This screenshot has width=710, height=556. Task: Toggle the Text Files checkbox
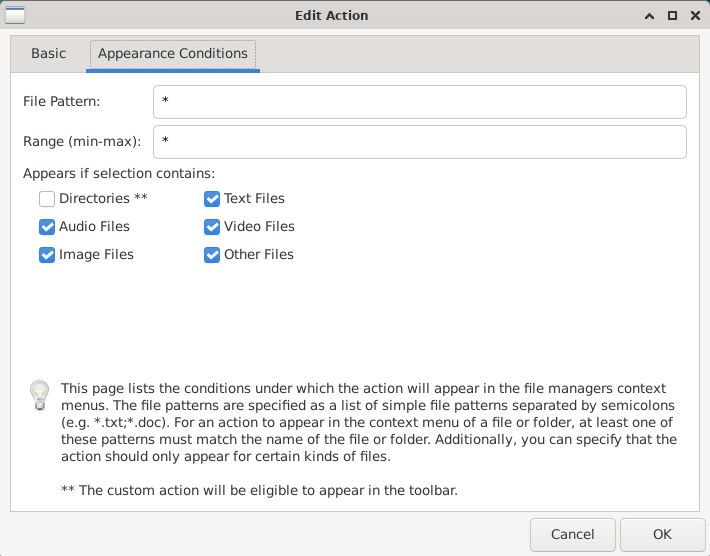[x=212, y=199]
